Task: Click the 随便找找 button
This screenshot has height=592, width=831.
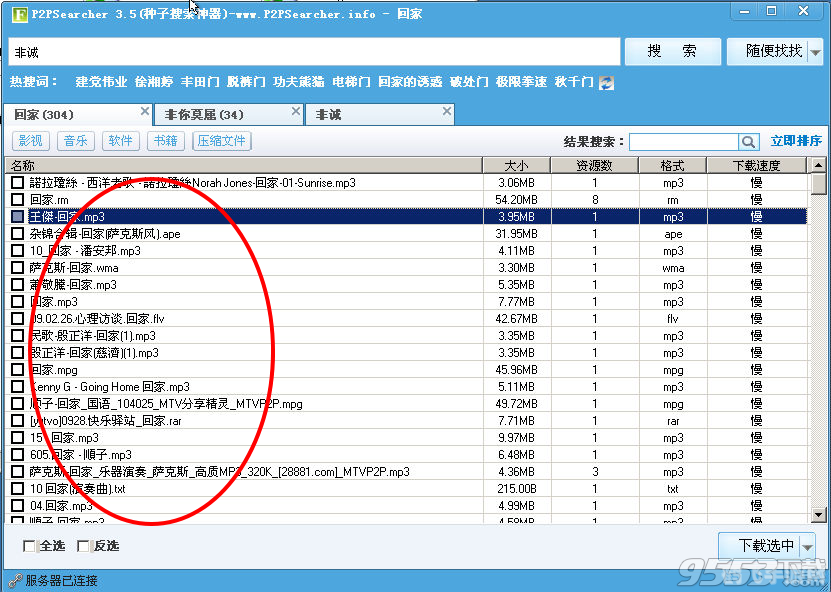Action: click(x=775, y=51)
